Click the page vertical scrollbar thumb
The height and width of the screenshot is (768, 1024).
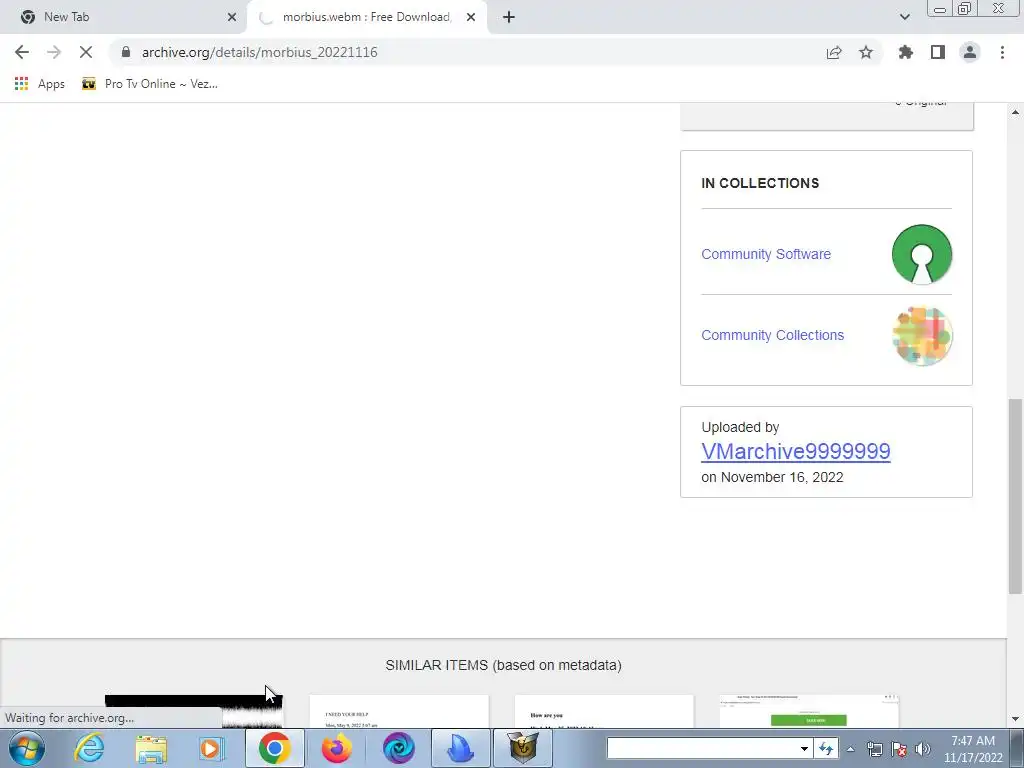tap(1015, 496)
